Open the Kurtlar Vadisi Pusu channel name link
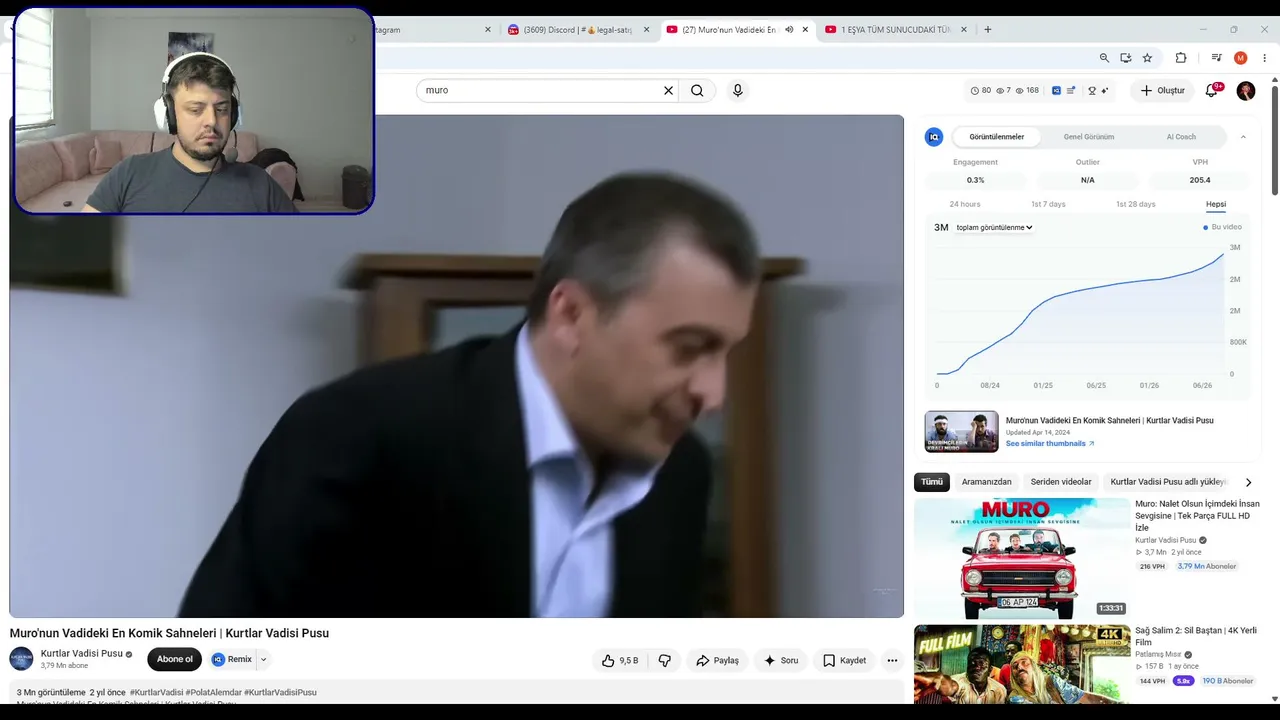The width and height of the screenshot is (1280, 720). coord(82,654)
